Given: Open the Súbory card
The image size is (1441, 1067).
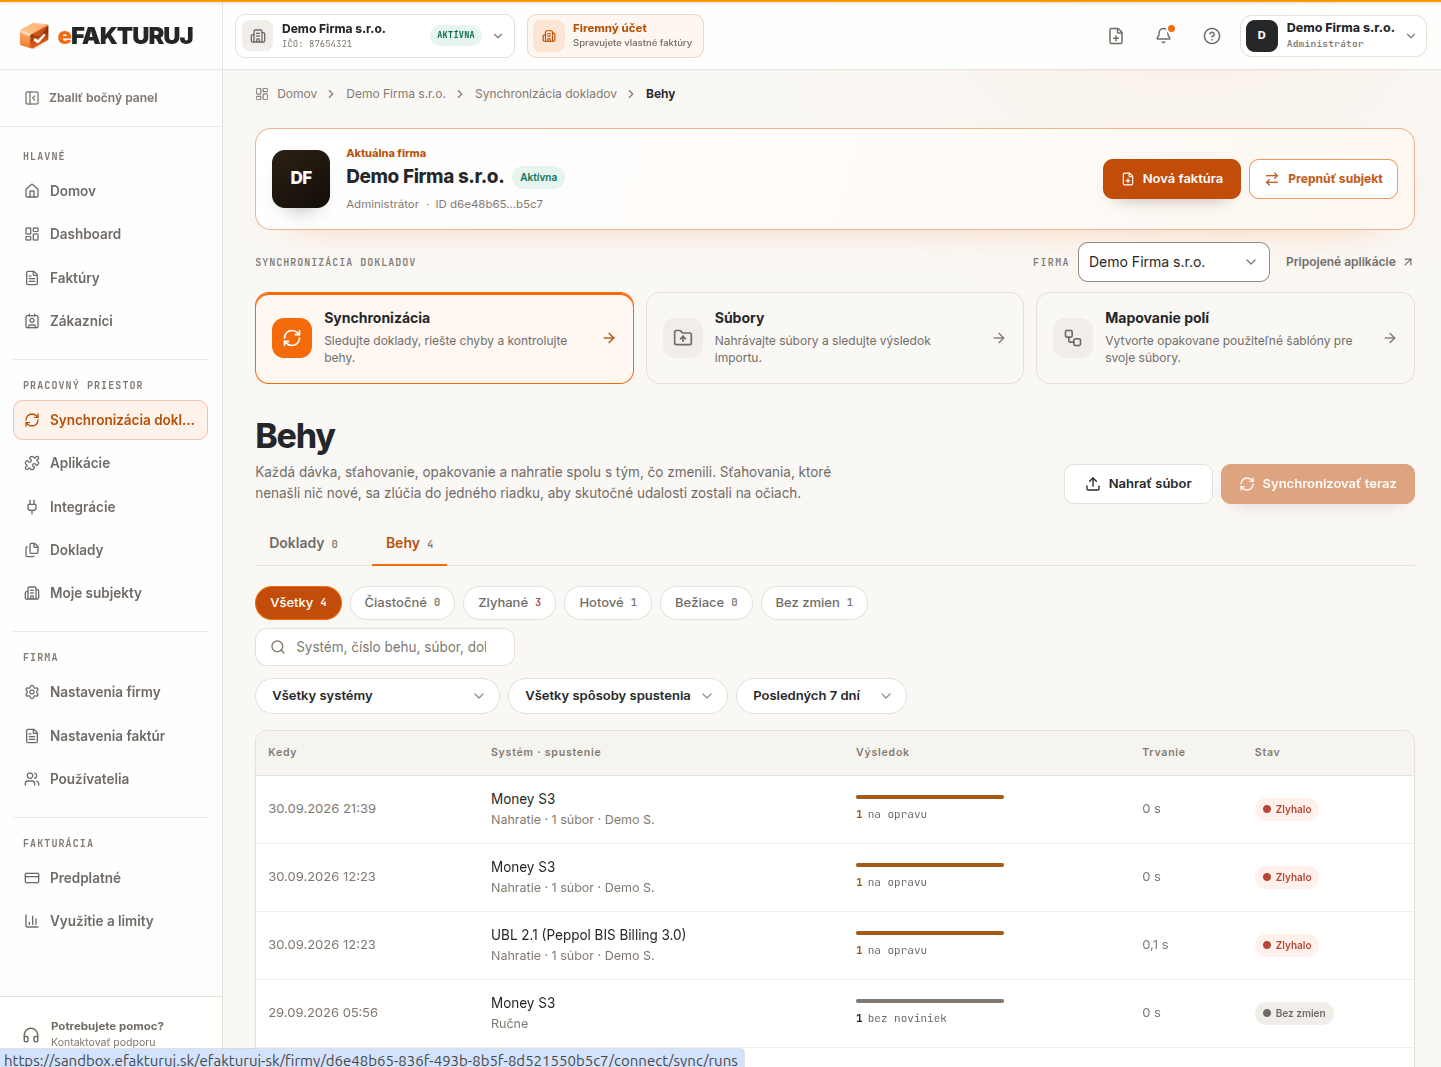Looking at the screenshot, I should click(x=835, y=338).
